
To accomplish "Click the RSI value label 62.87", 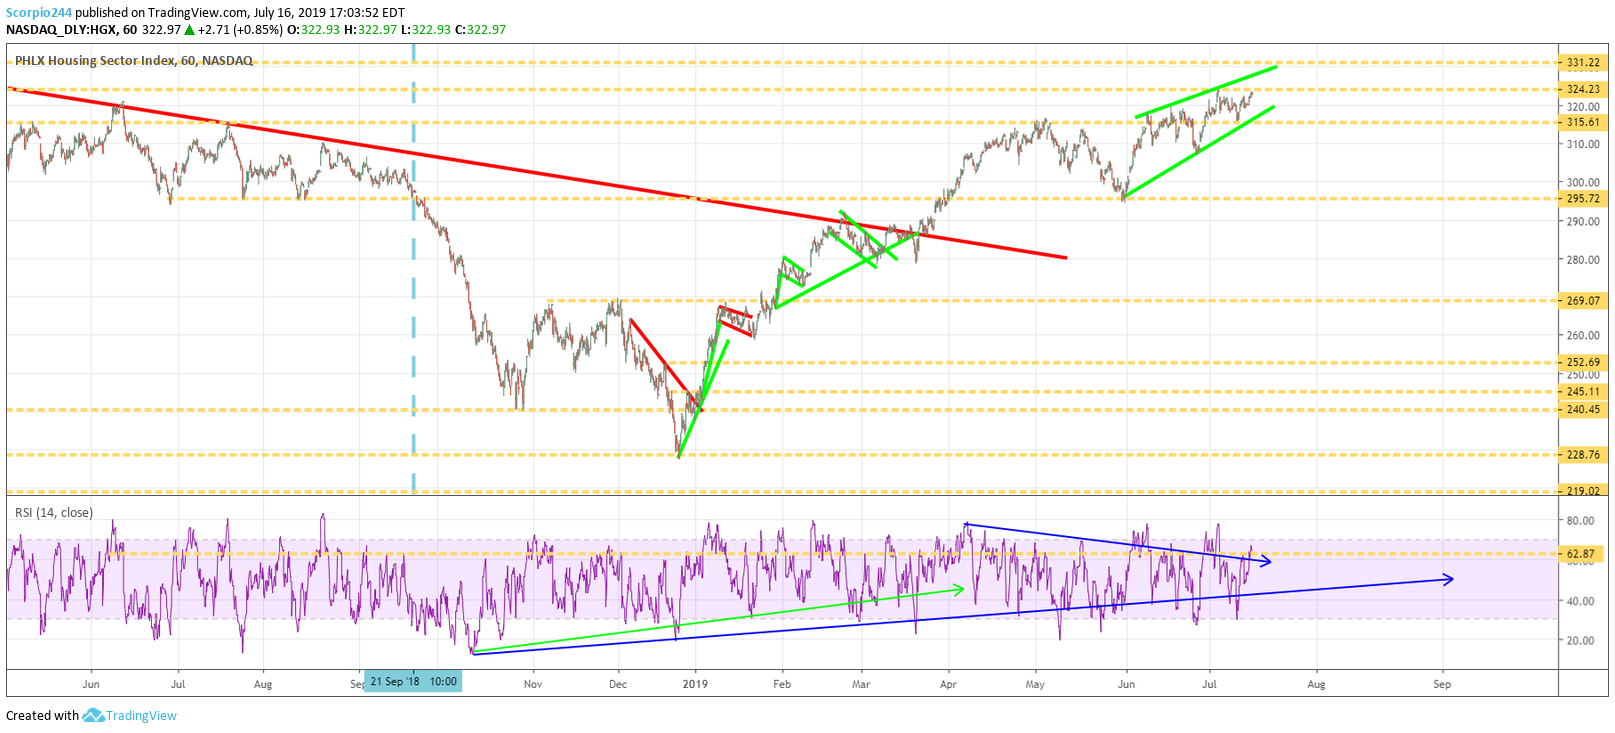I will 1583,553.
